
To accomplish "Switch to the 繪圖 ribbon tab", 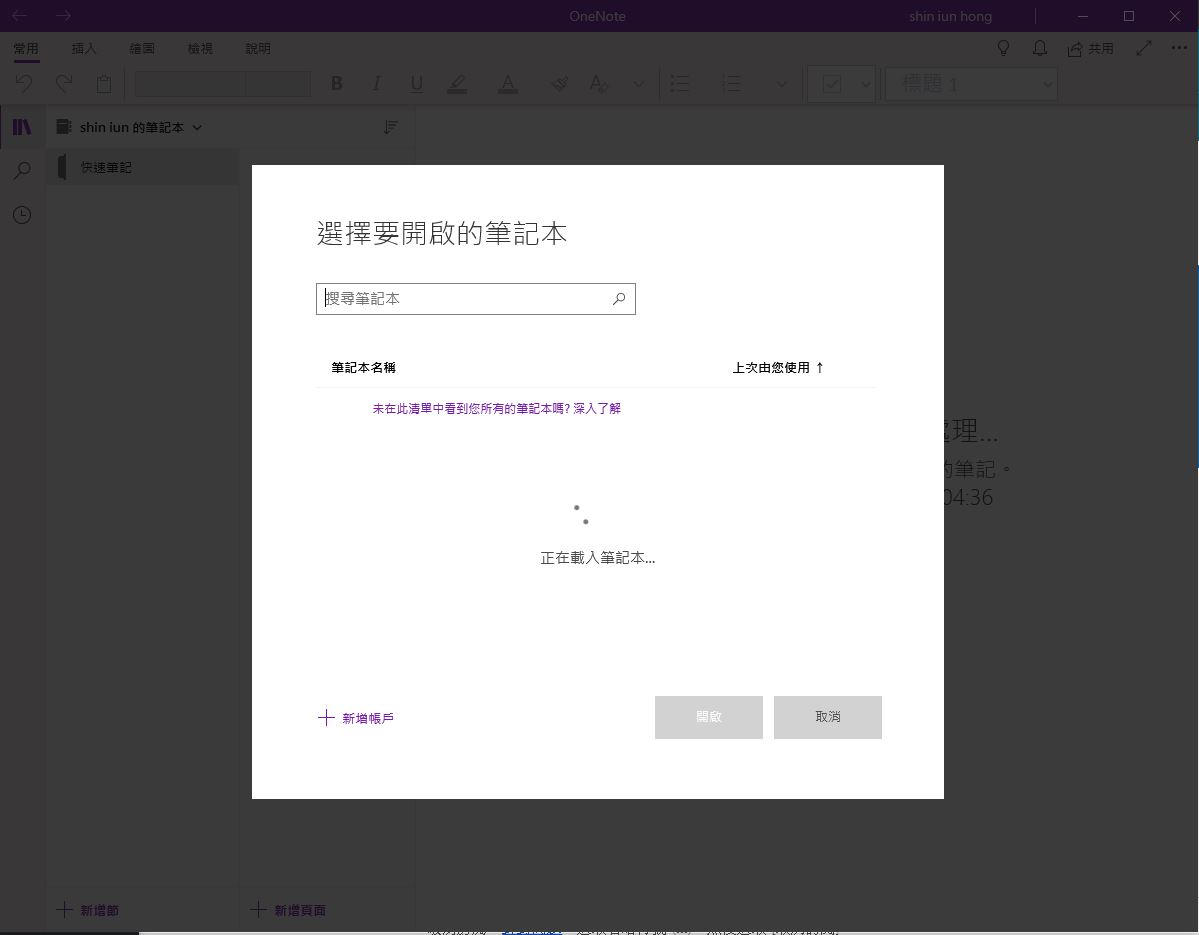I will pos(142,49).
